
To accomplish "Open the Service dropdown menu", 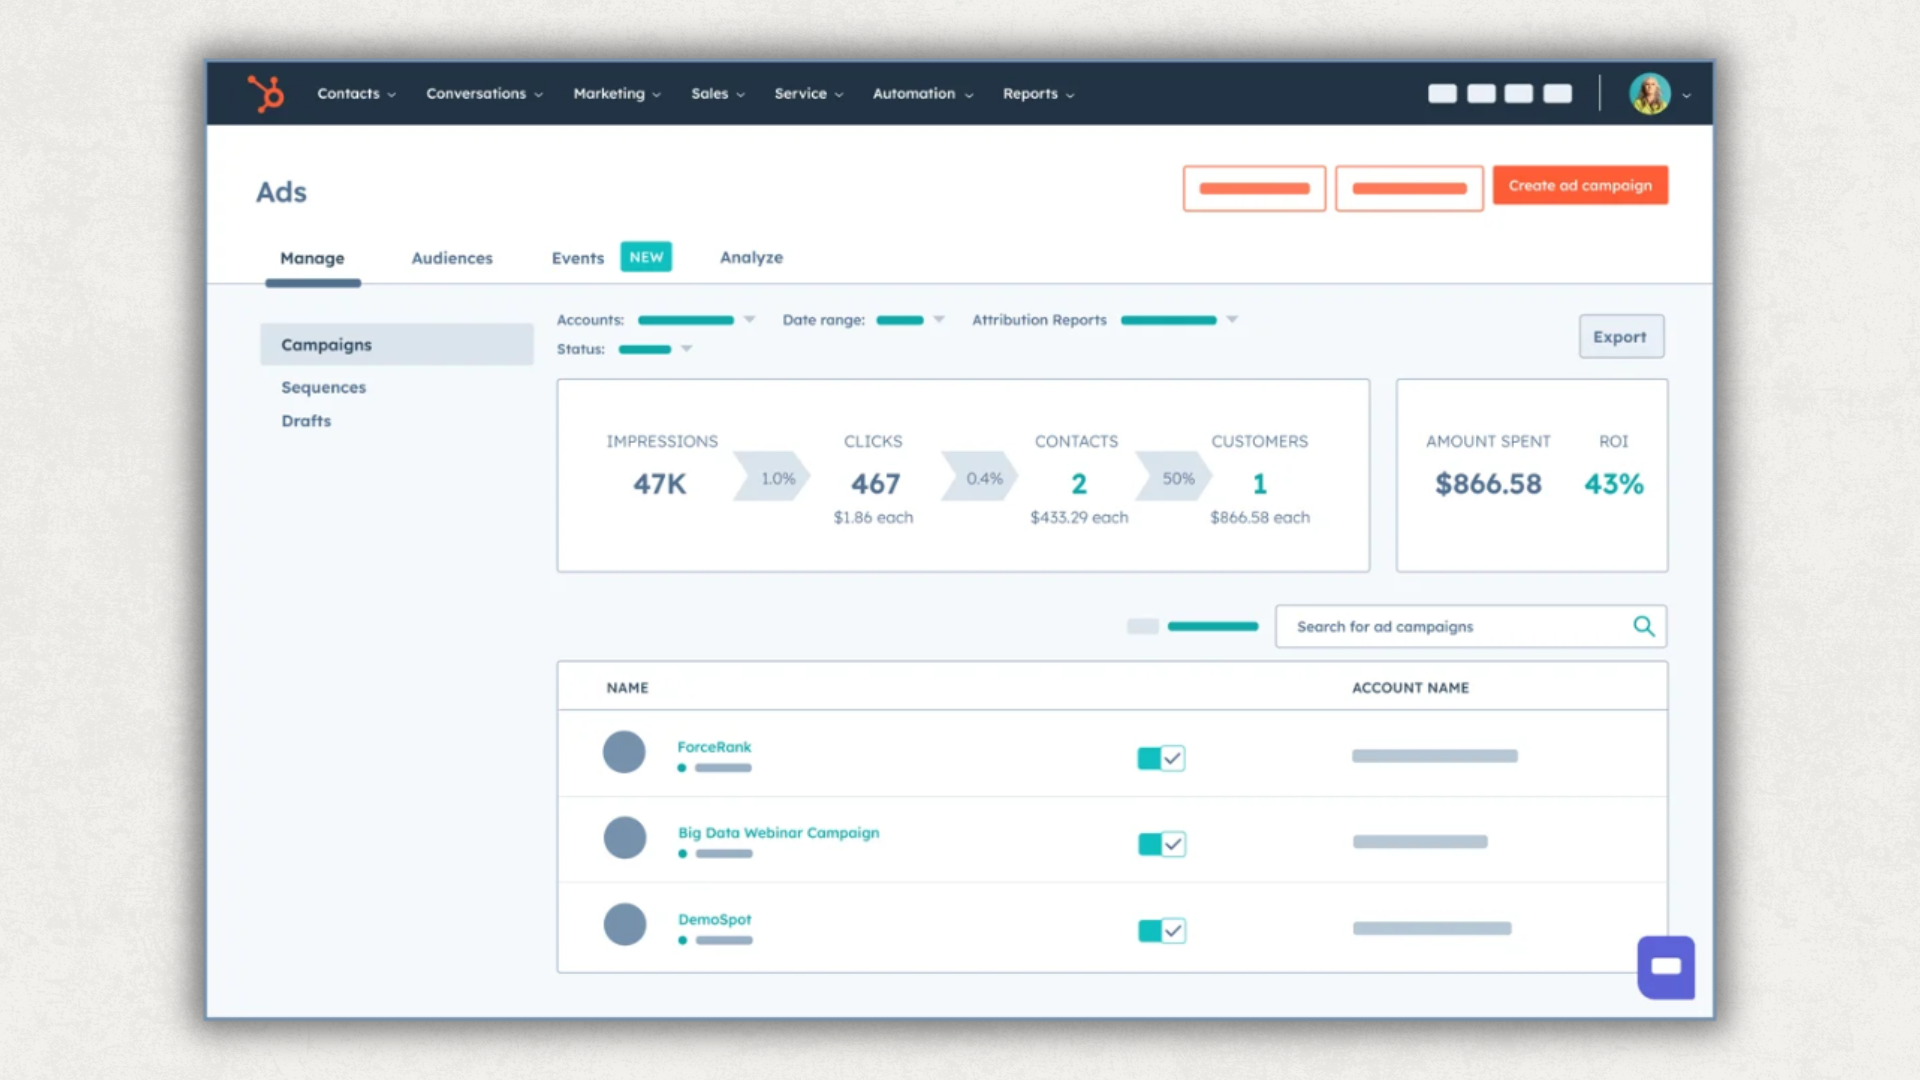I will (809, 93).
